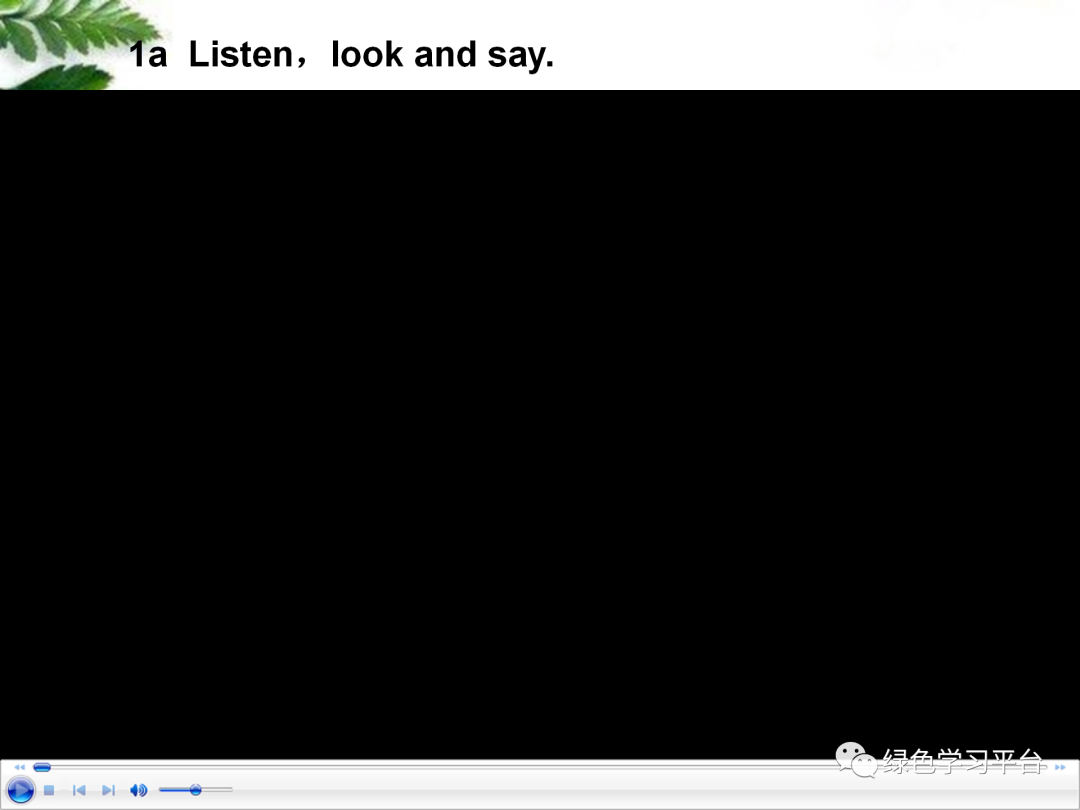Mute audio with the speaker icon
Image resolution: width=1080 pixels, height=810 pixels.
[x=138, y=790]
